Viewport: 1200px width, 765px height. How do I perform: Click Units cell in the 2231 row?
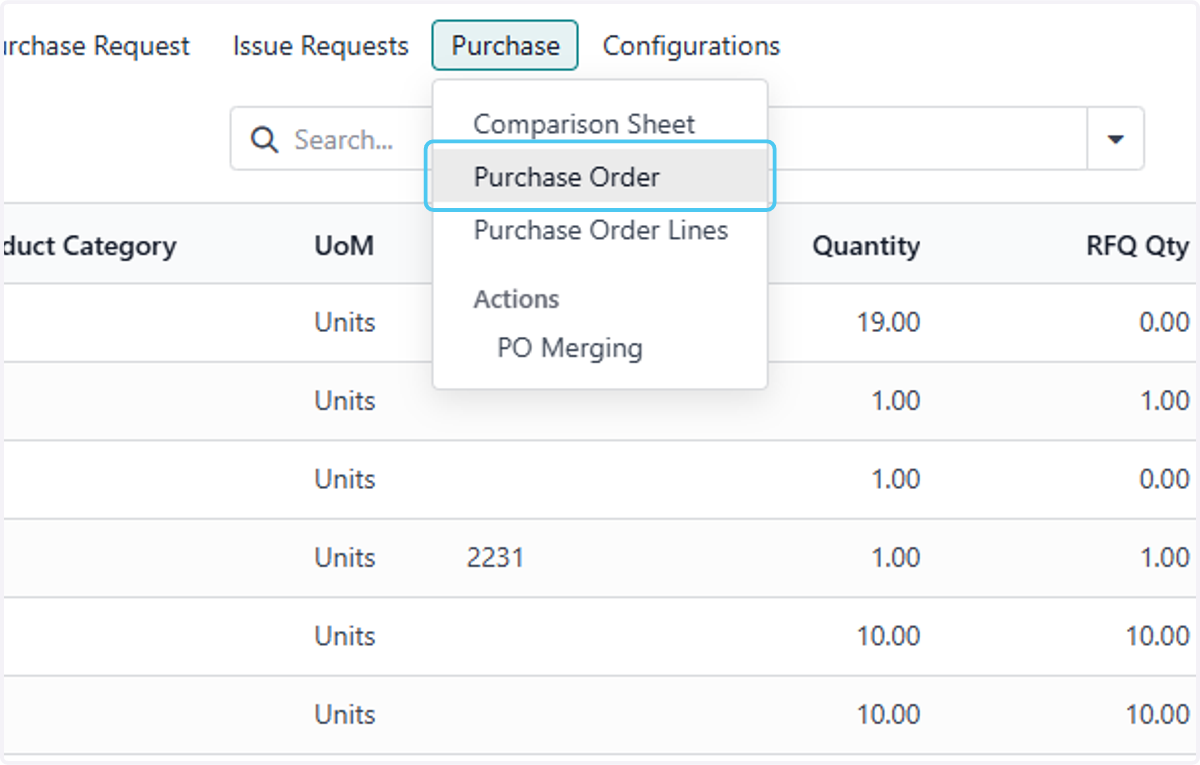[345, 557]
